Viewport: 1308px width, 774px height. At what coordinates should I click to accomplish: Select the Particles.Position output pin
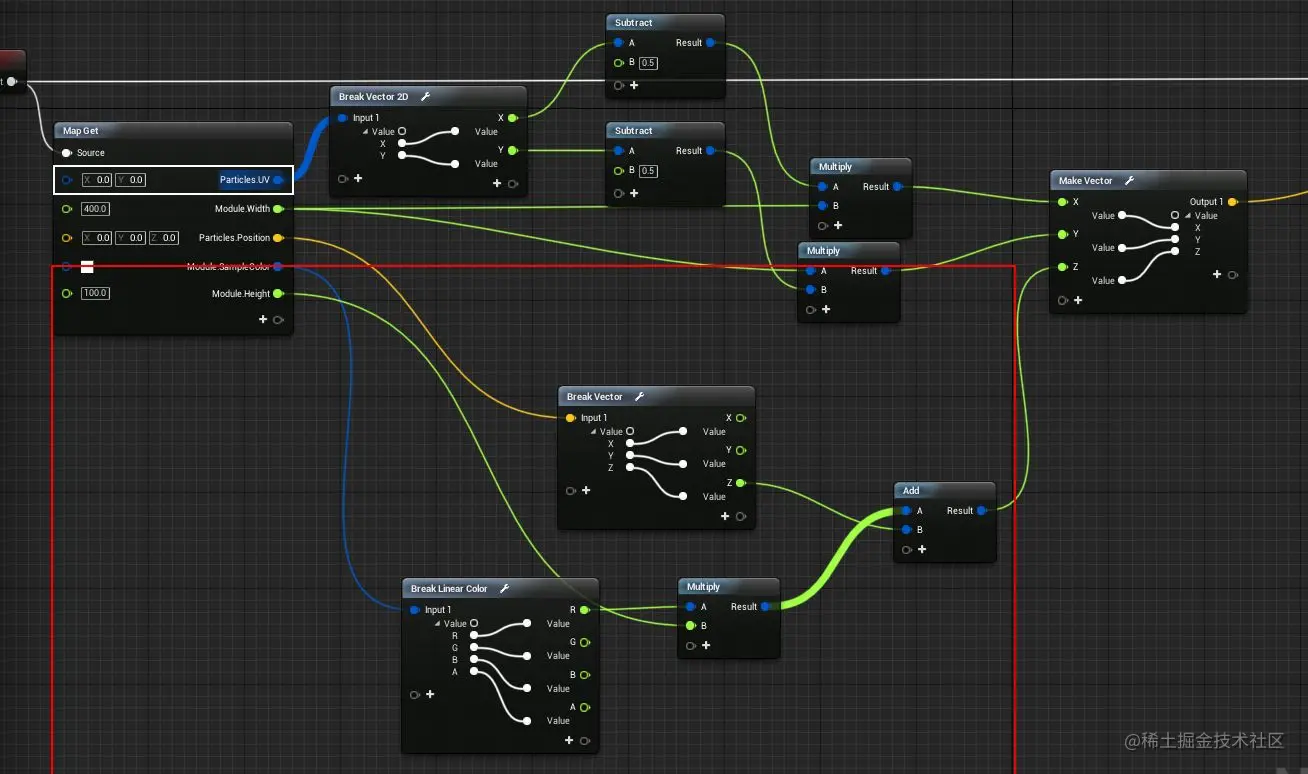pyautogui.click(x=278, y=238)
